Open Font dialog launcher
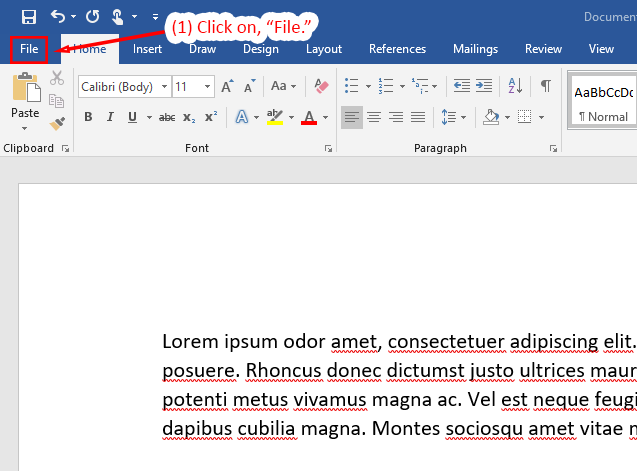This screenshot has height=471, width=637. pos(328,149)
